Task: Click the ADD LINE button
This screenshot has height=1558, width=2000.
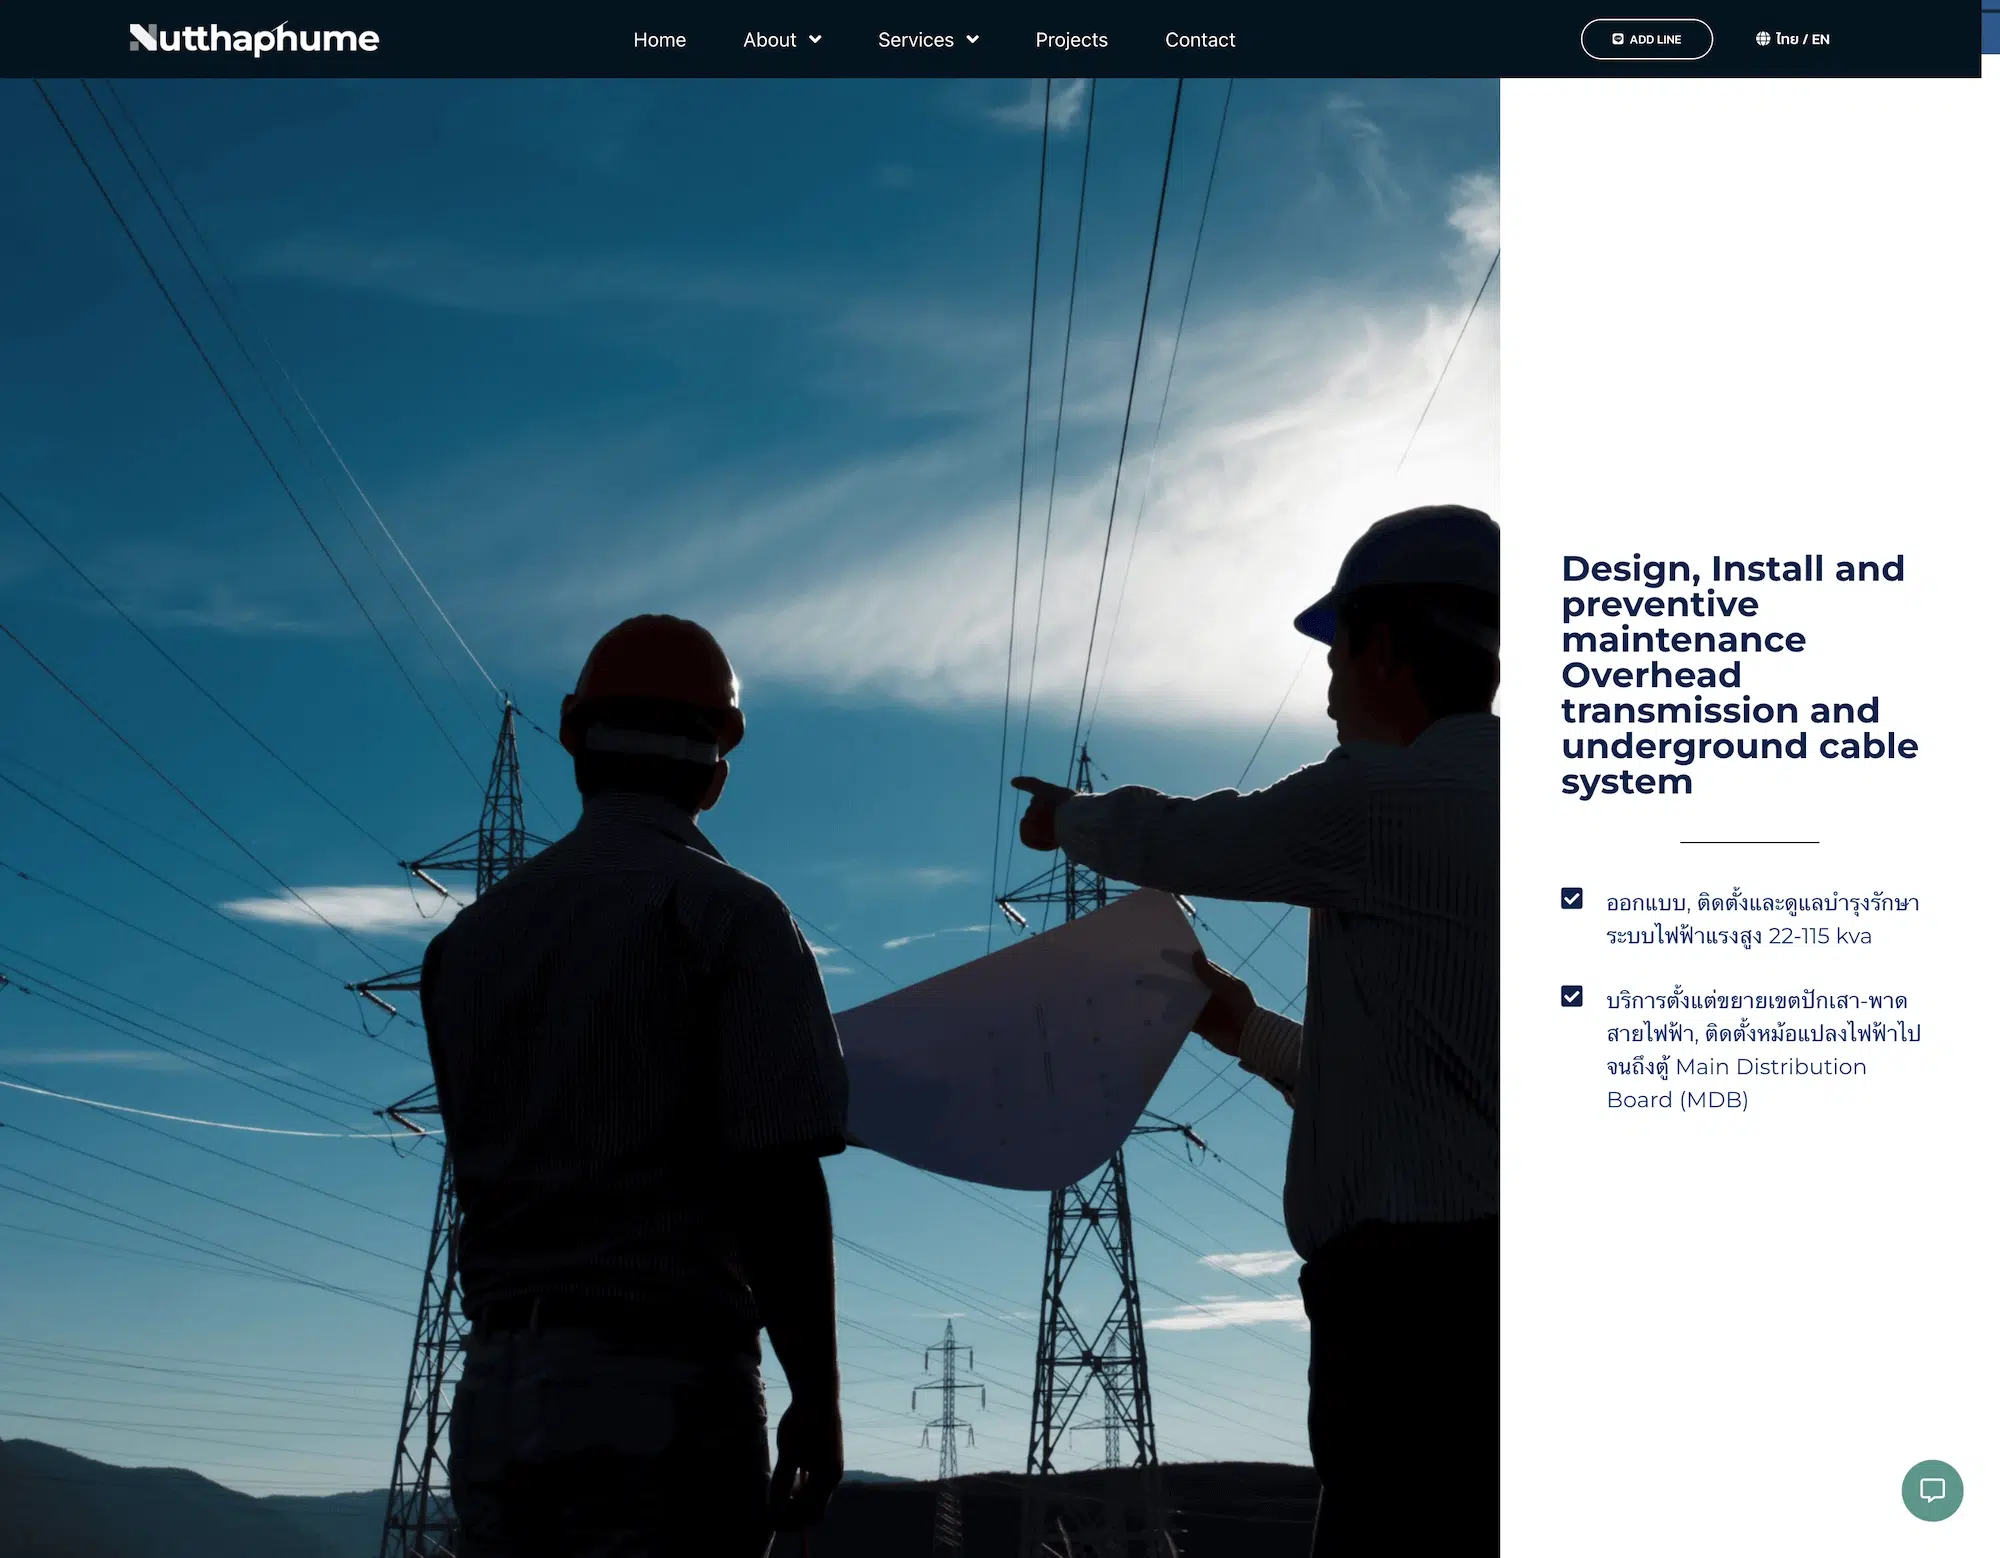Action: click(x=1646, y=39)
